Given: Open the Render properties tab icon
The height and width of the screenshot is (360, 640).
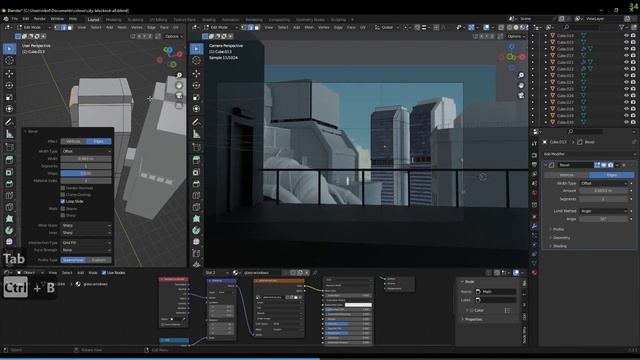Looking at the screenshot, I should [534, 155].
